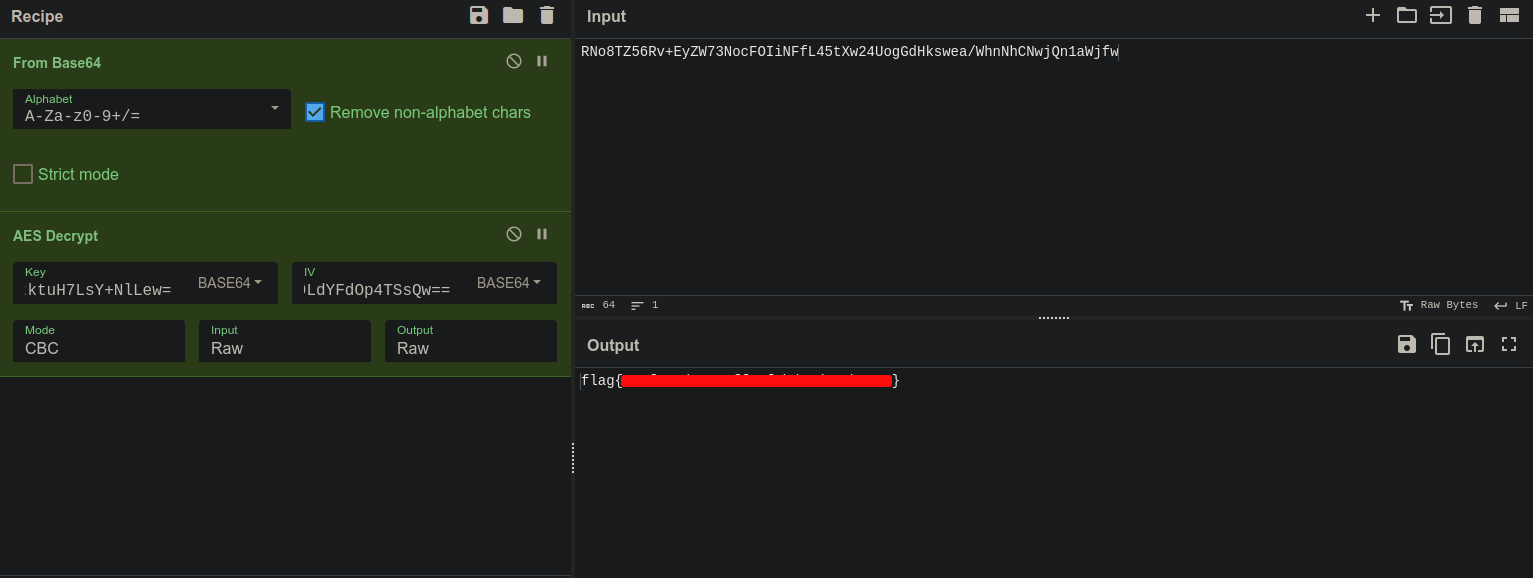Disable the AES Decrypt operation
1533x578 pixels.
click(514, 234)
